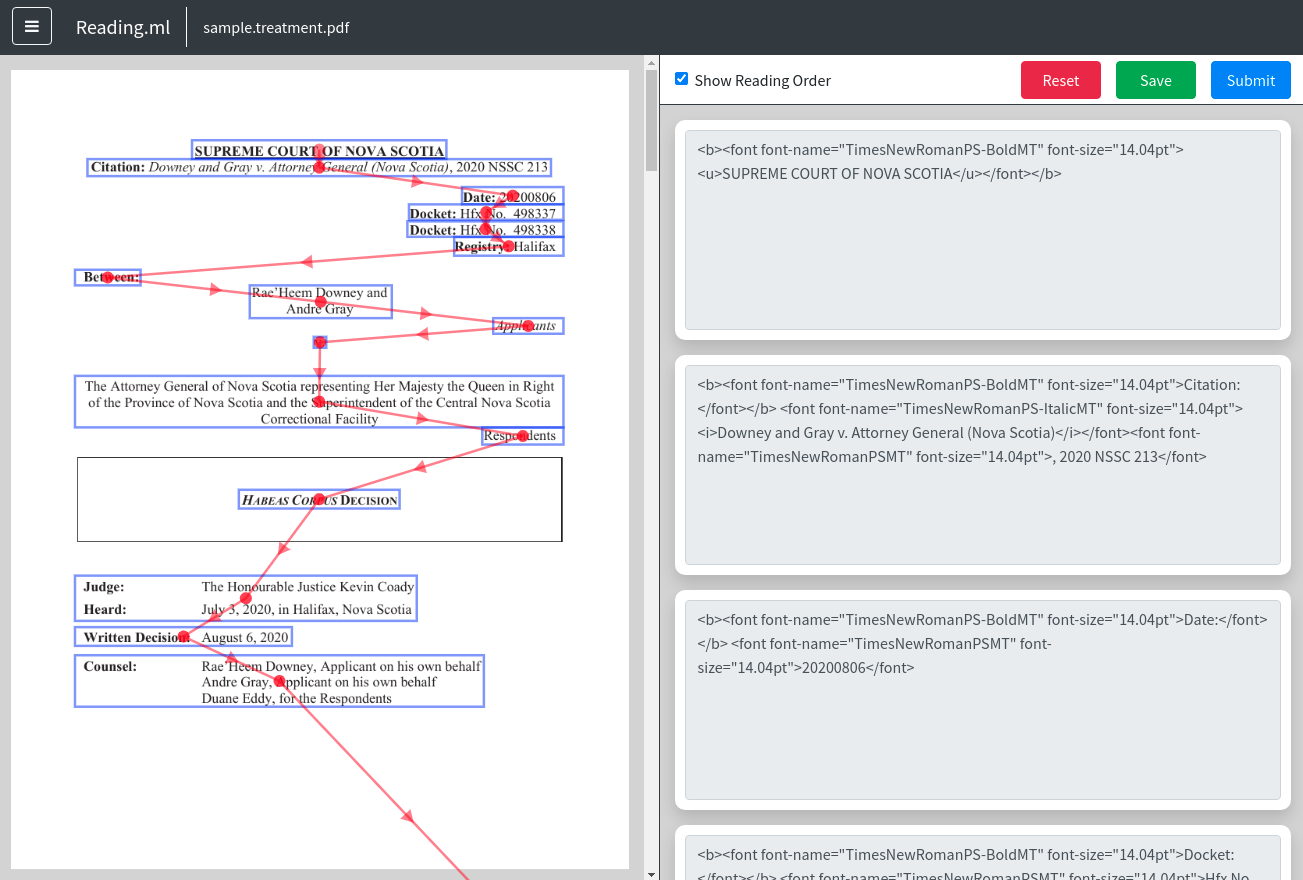
Task: Select the Date: 20200806 block
Action: [513, 196]
